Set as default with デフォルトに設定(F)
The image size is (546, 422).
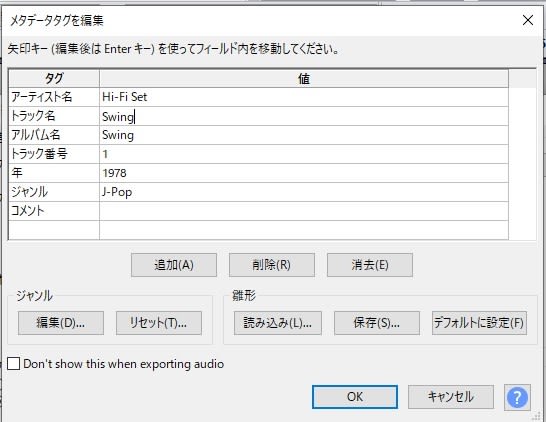479,323
